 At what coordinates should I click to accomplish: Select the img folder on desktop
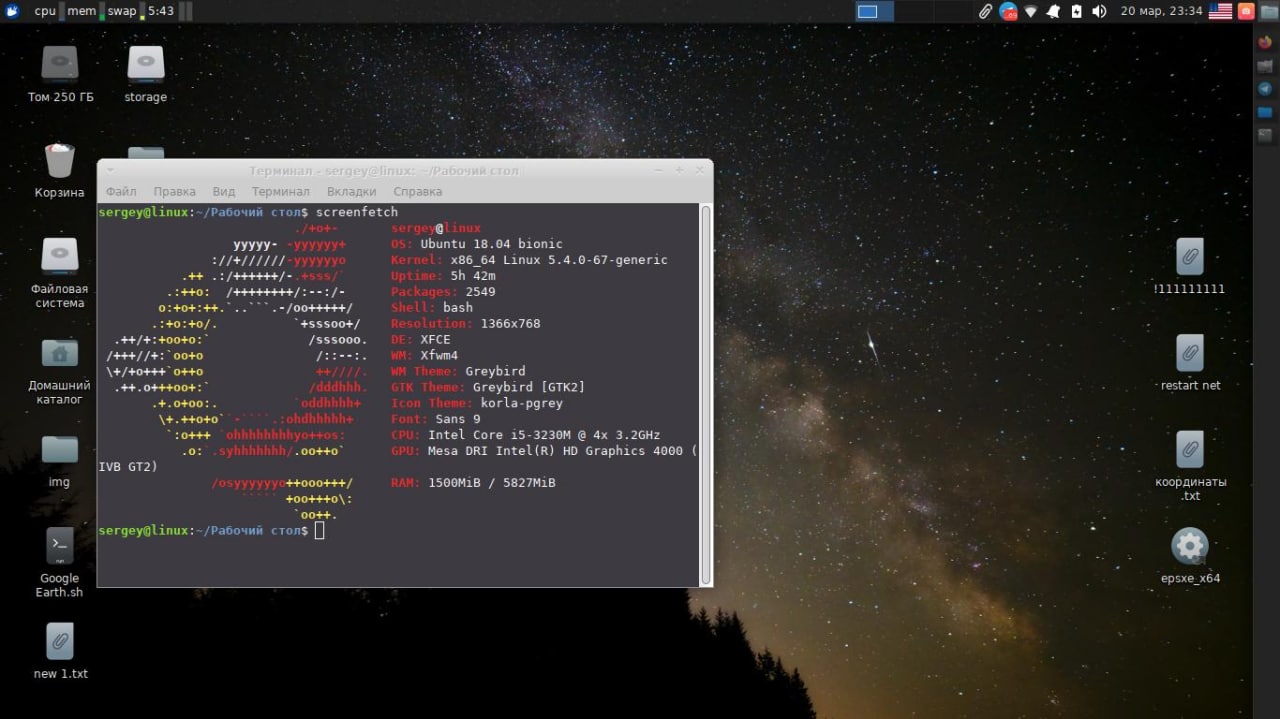[60, 460]
